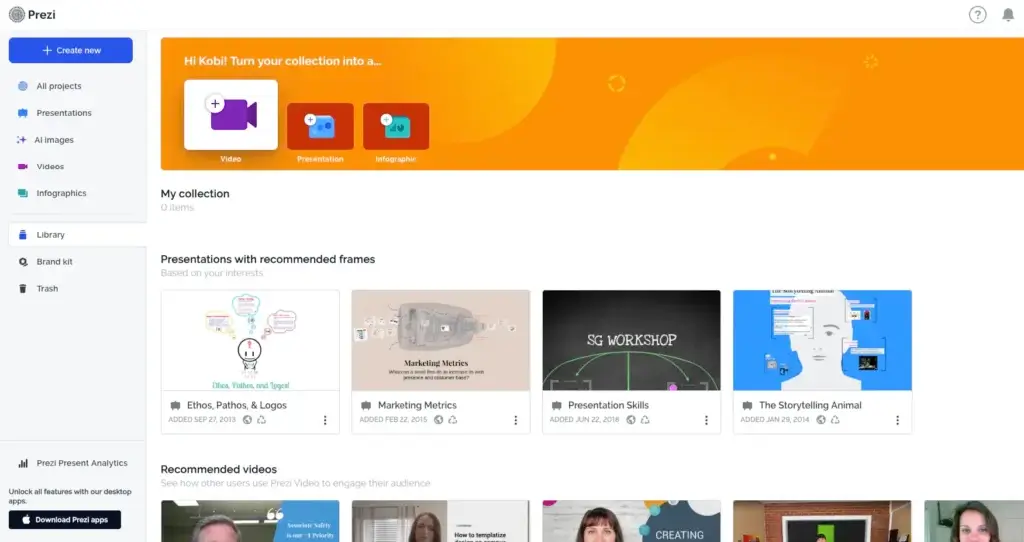
Task: Click the Create new button
Action: pos(71,50)
